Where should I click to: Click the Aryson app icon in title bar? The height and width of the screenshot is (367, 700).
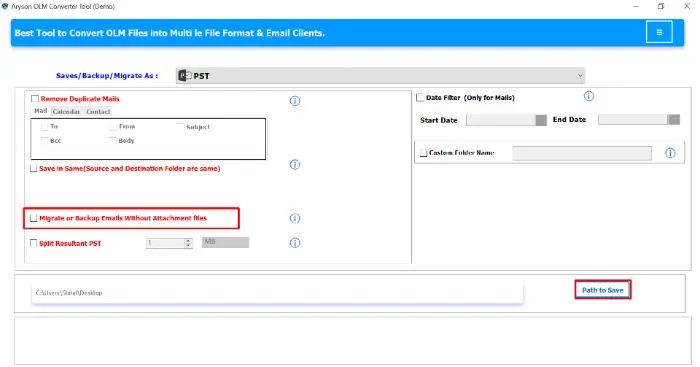pos(5,6)
